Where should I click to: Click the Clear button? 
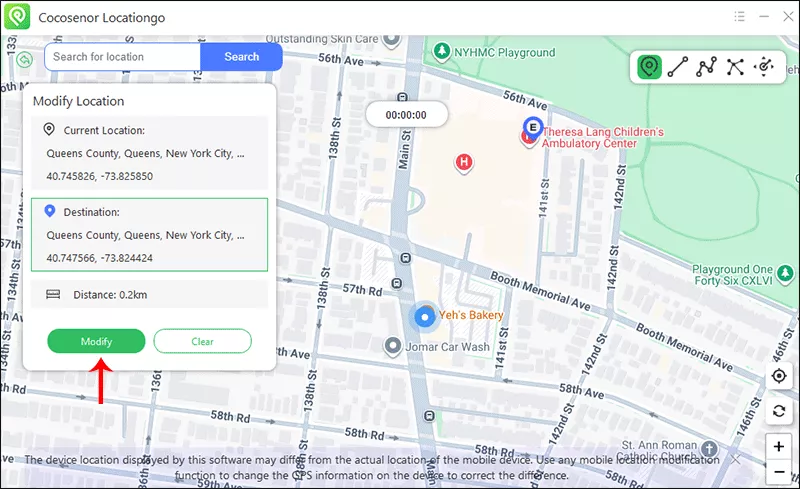pos(202,341)
